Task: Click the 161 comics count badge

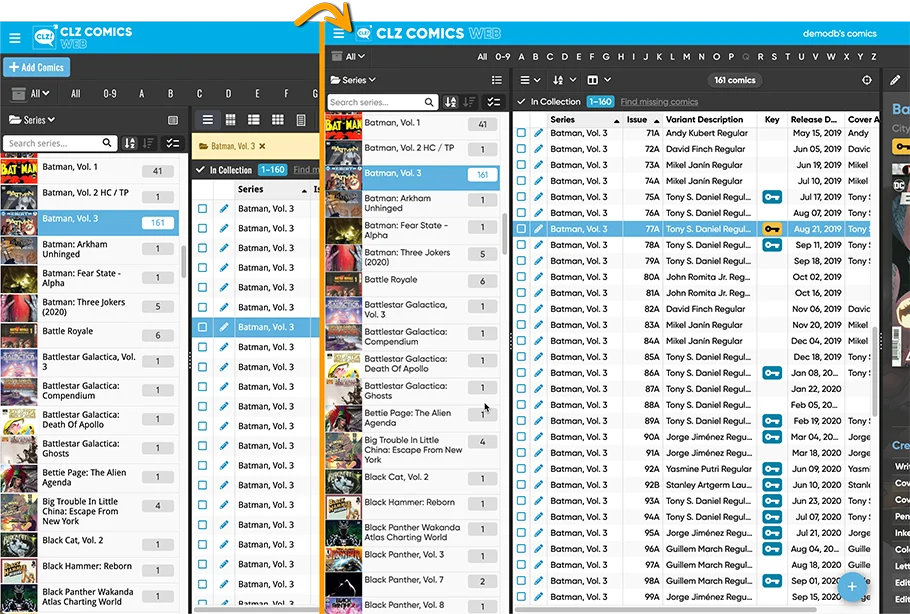Action: click(735, 80)
